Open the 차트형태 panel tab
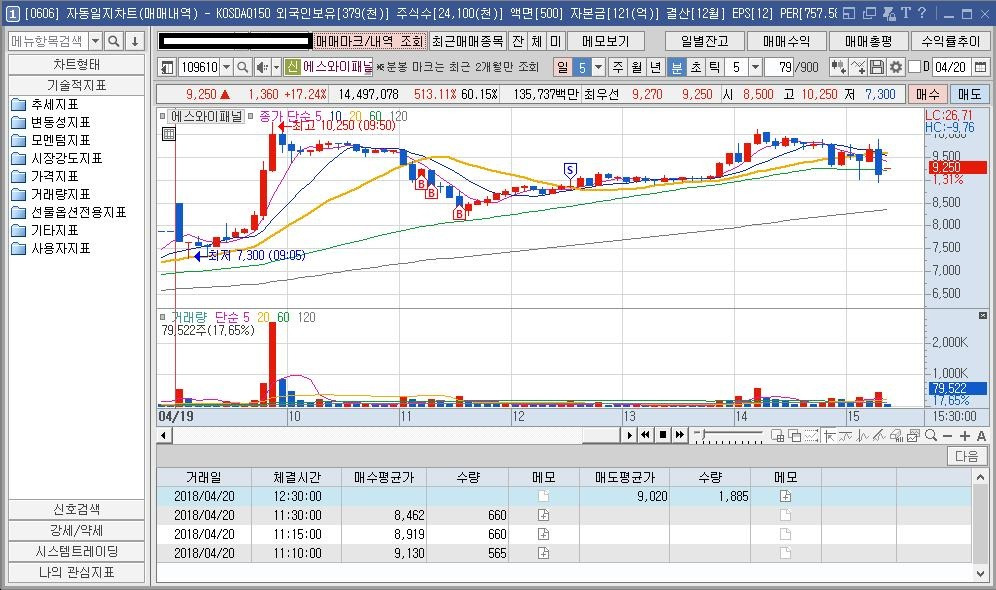Viewport: 996px width, 590px height. pos(76,65)
